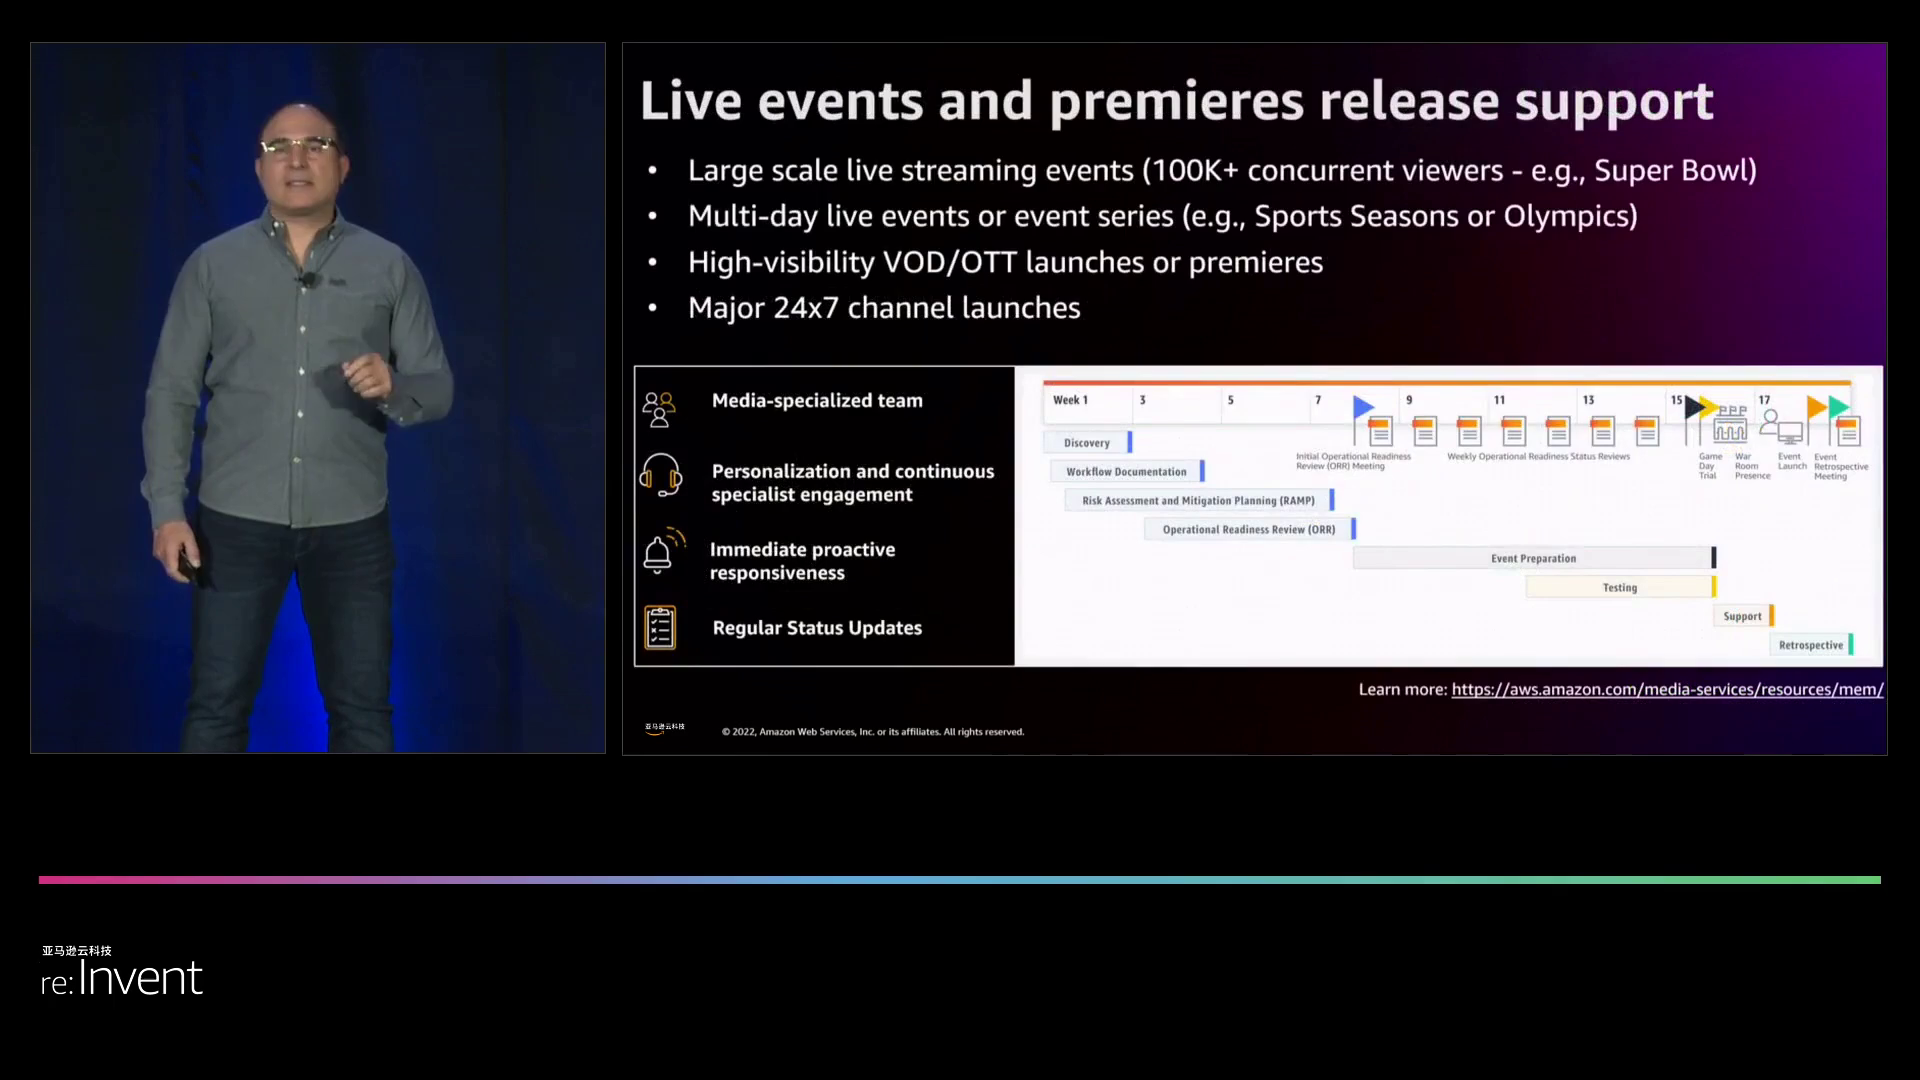Click the media-specialized team people icon
1920x1080 pixels.
(x=659, y=409)
